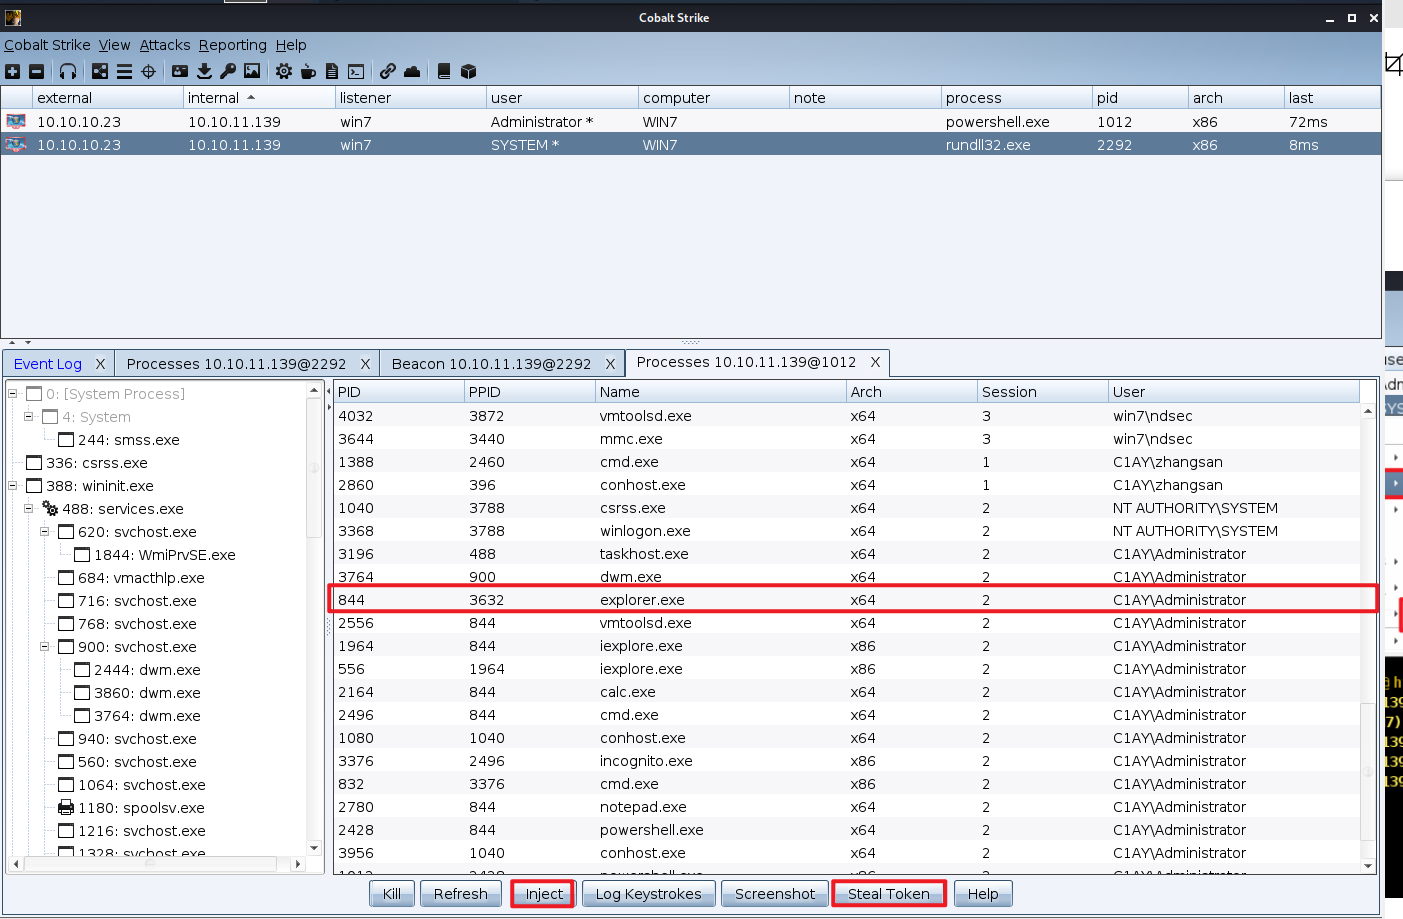This screenshot has height=919, width=1403.
Task: Click printer icon beside 1180: spoolsv.exe
Action: (x=66, y=807)
